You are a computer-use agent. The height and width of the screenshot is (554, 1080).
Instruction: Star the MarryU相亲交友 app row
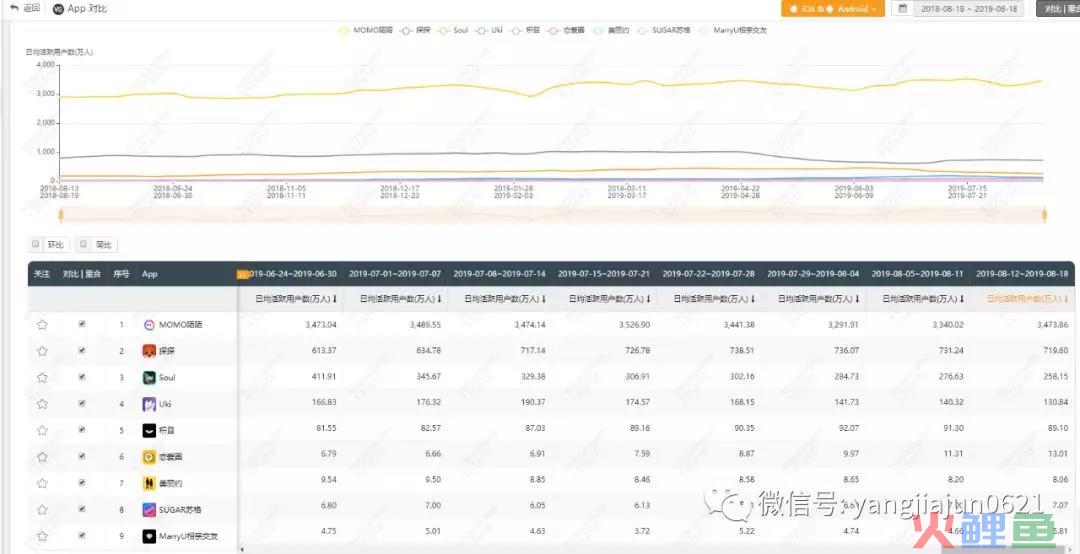point(42,536)
